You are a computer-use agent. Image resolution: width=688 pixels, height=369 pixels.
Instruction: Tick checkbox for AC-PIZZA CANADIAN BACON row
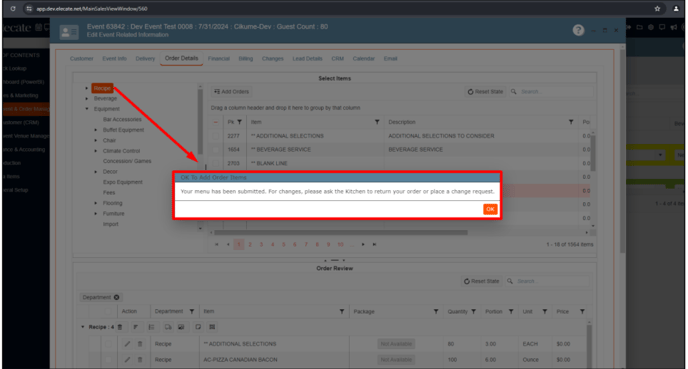(x=108, y=360)
